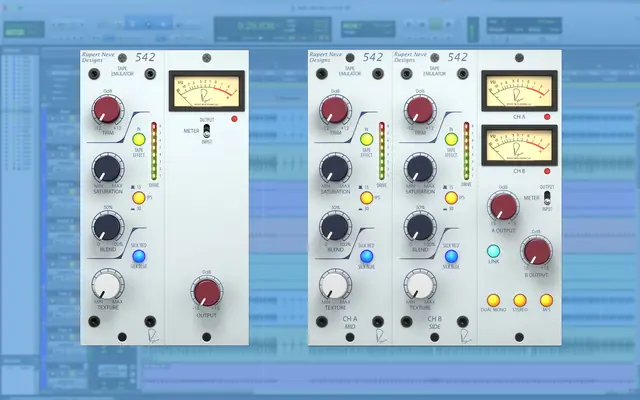This screenshot has height=400, width=640.
Task: Toggle the CH A Mid 15/30 IPS button
Action: coord(367,198)
